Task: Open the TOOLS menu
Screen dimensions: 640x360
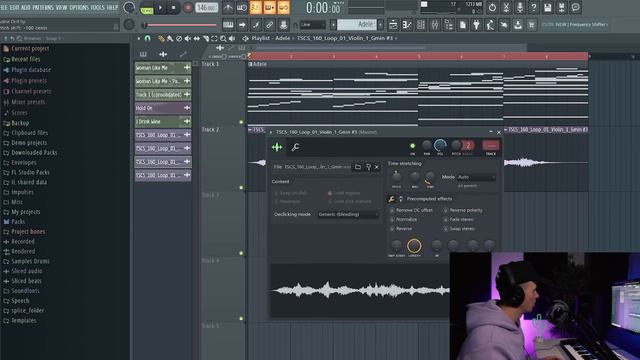Action: [x=98, y=7]
